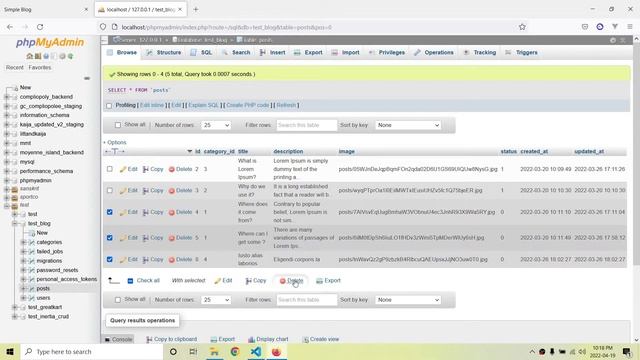Open the Windows Start menu
Image resolution: width=640 pixels, height=360 pixels.
pos(10,351)
